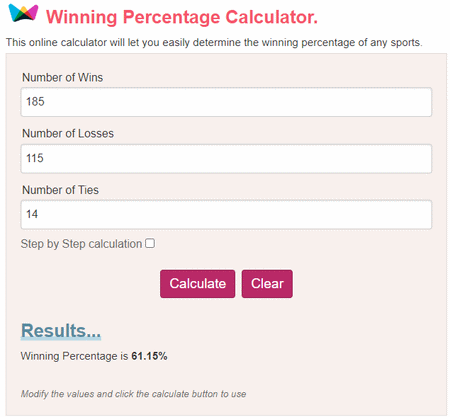Focus the Number of Ties input field

(x=226, y=214)
